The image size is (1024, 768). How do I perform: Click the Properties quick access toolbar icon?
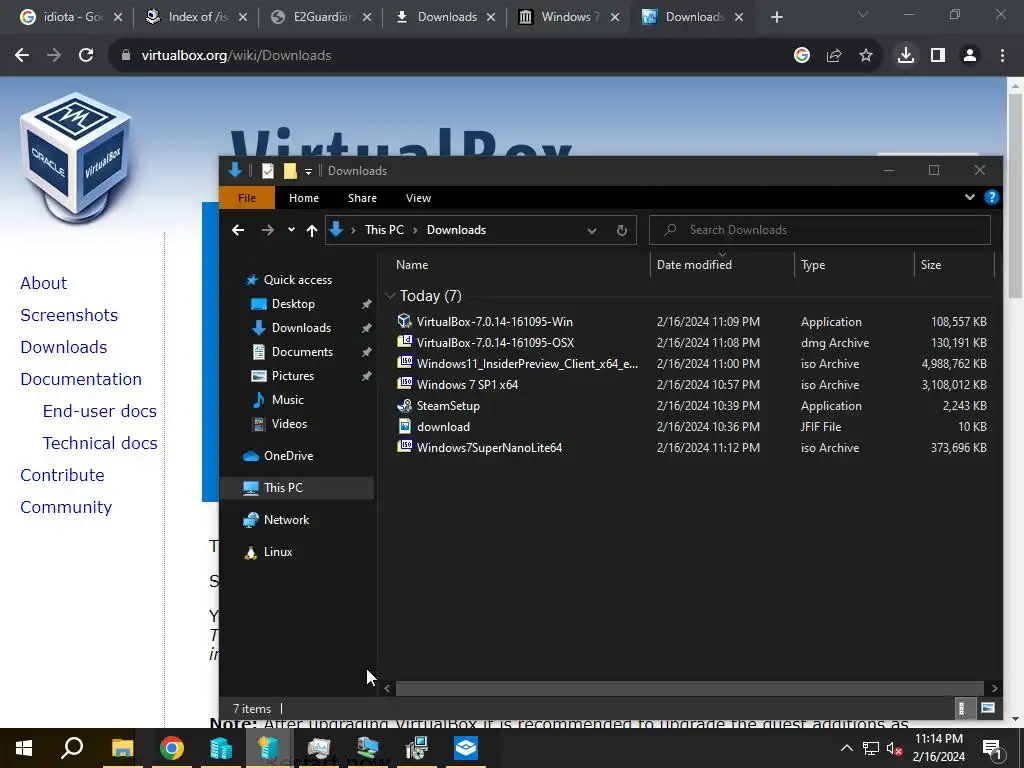click(268, 171)
